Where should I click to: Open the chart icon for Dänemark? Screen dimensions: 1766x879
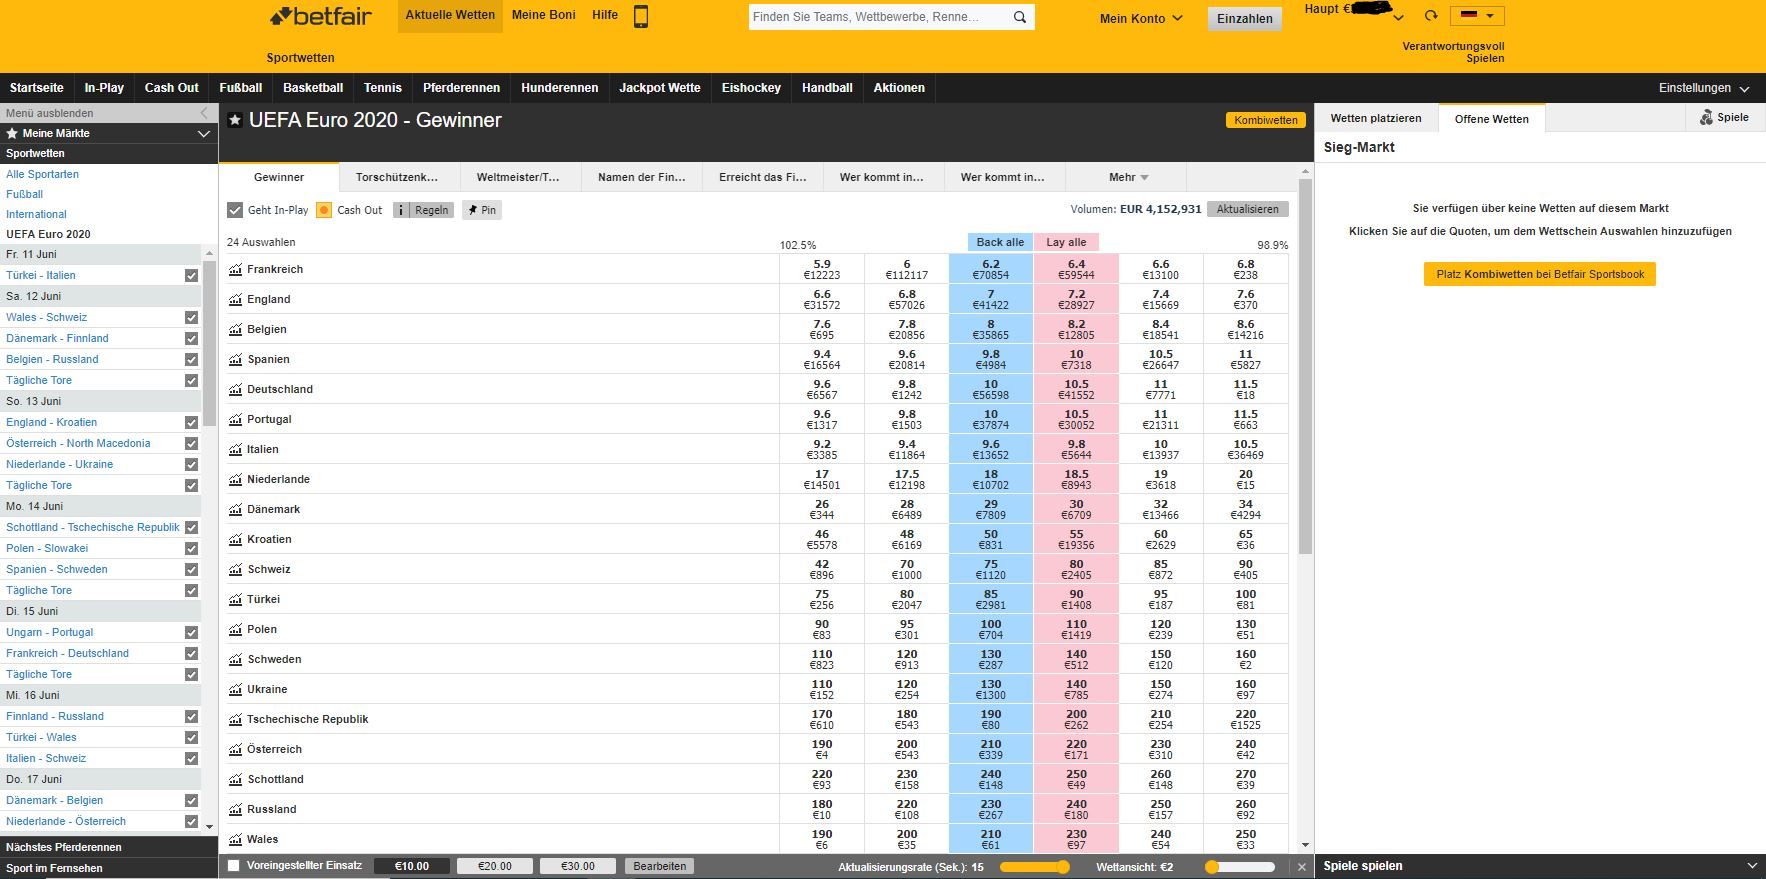point(236,509)
